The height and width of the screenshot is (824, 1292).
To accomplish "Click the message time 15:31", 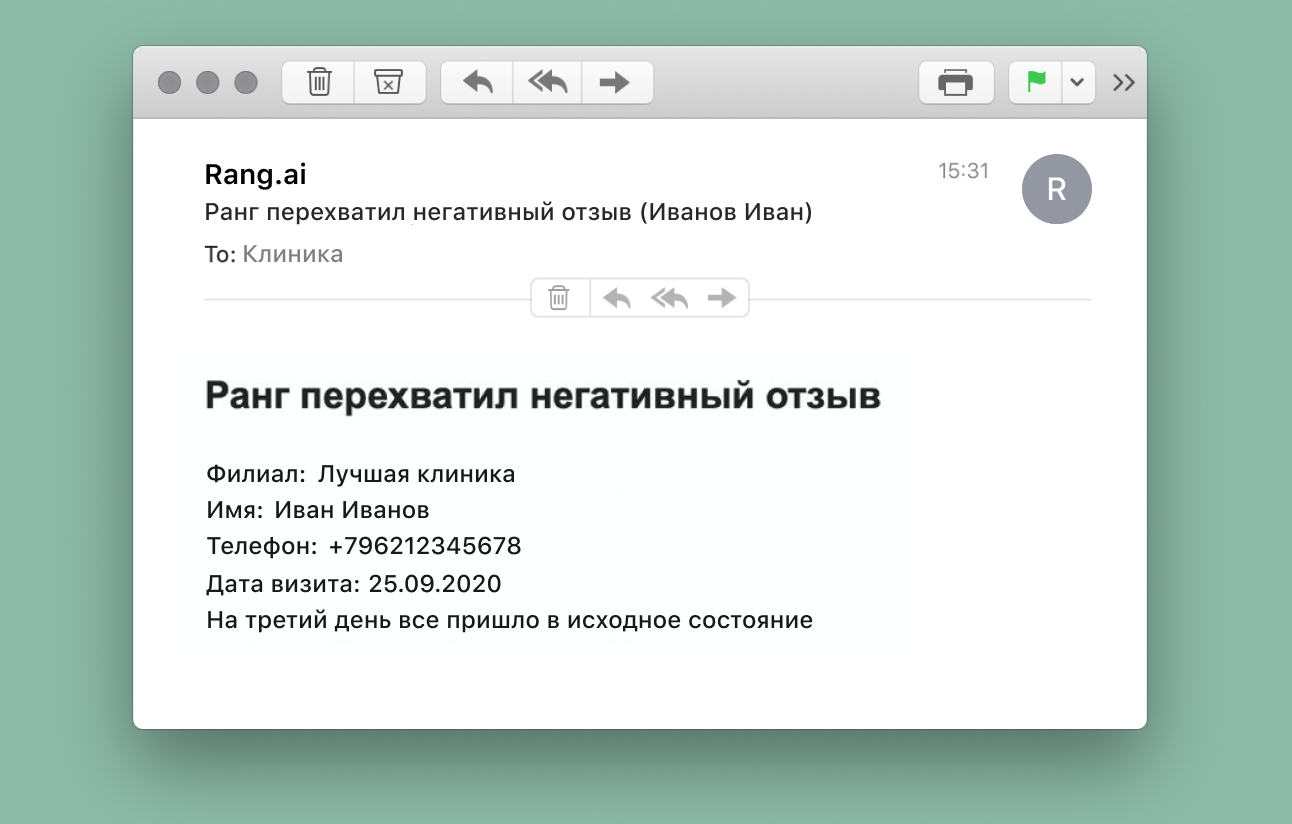I will click(x=963, y=171).
